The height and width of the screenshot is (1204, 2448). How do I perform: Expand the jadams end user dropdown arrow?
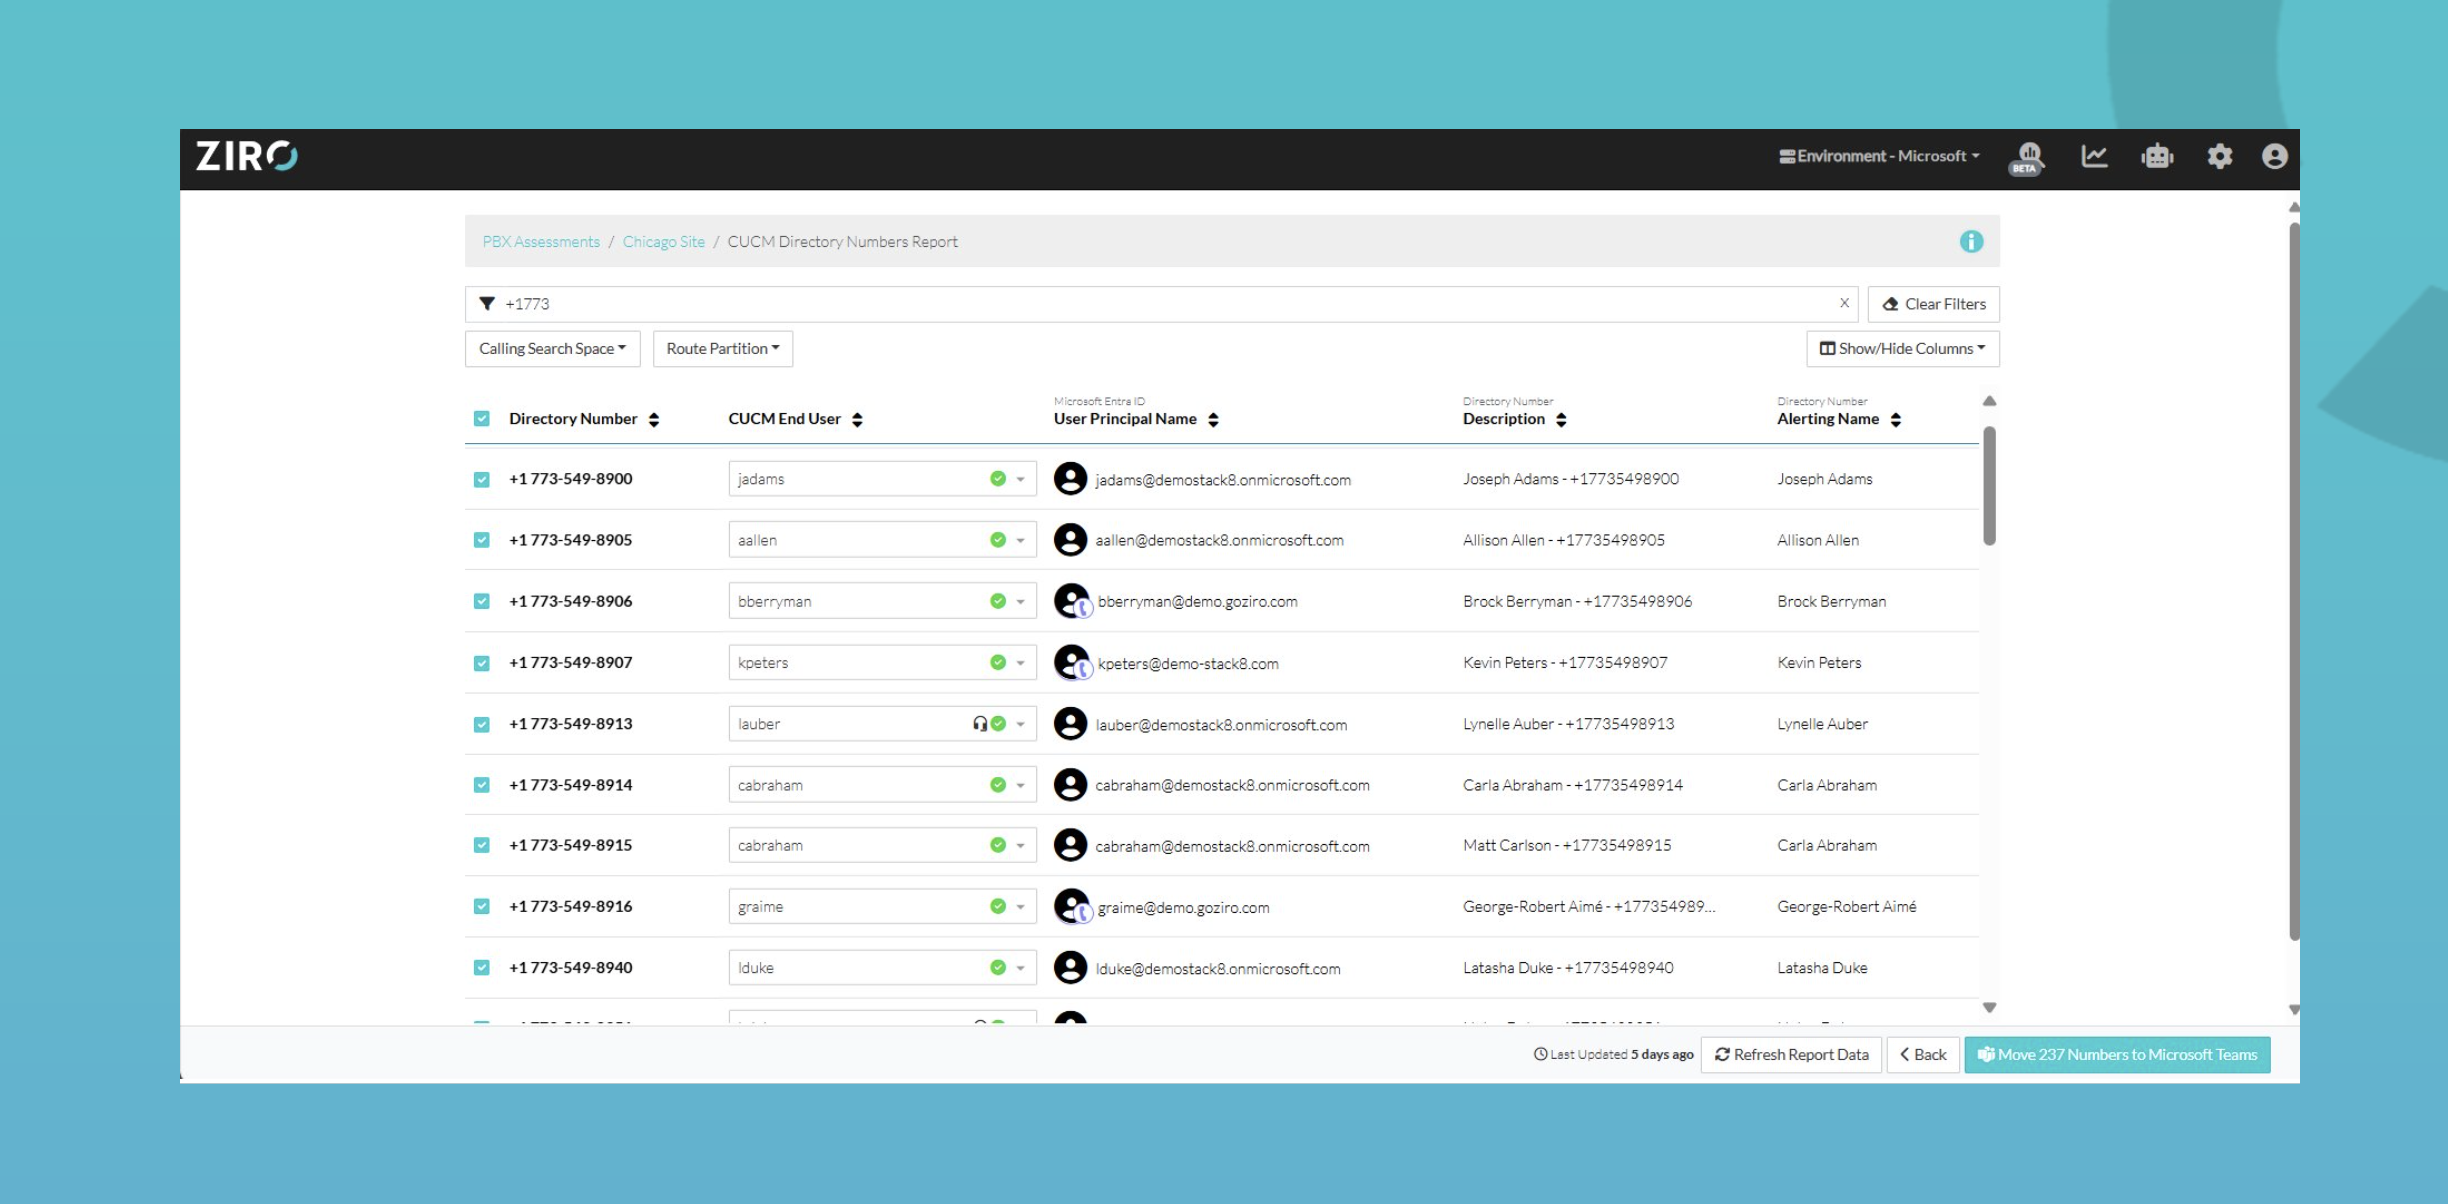tap(1021, 479)
